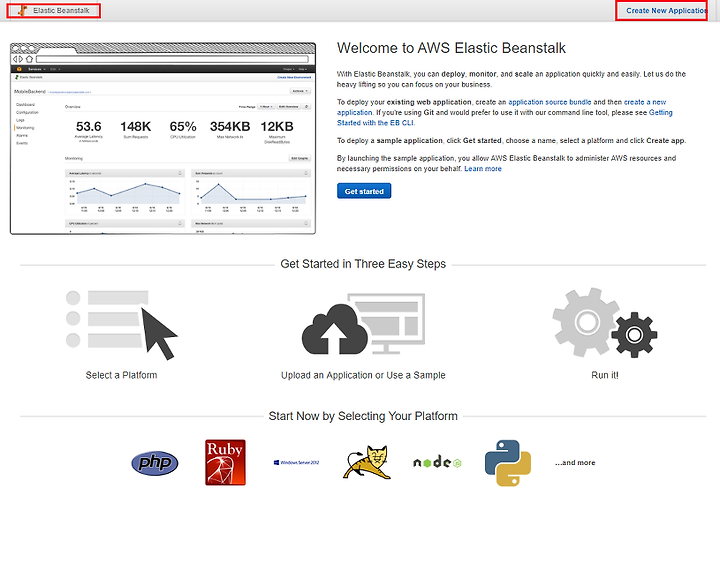Click Start Now by Selecting Your Platform heading

click(363, 416)
